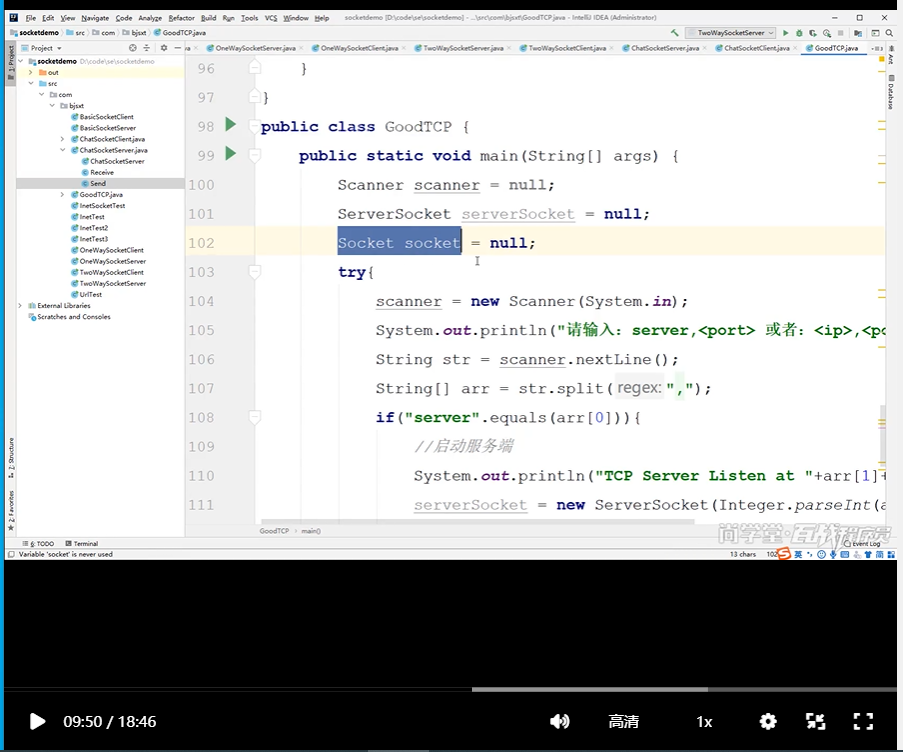This screenshot has width=903, height=752.
Task: Play the paused video
Action: click(37, 721)
